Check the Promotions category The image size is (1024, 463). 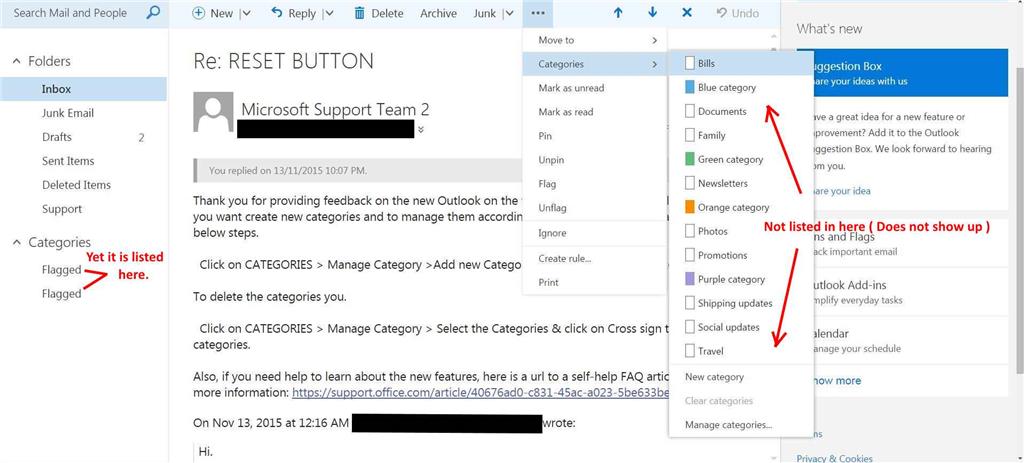690,255
